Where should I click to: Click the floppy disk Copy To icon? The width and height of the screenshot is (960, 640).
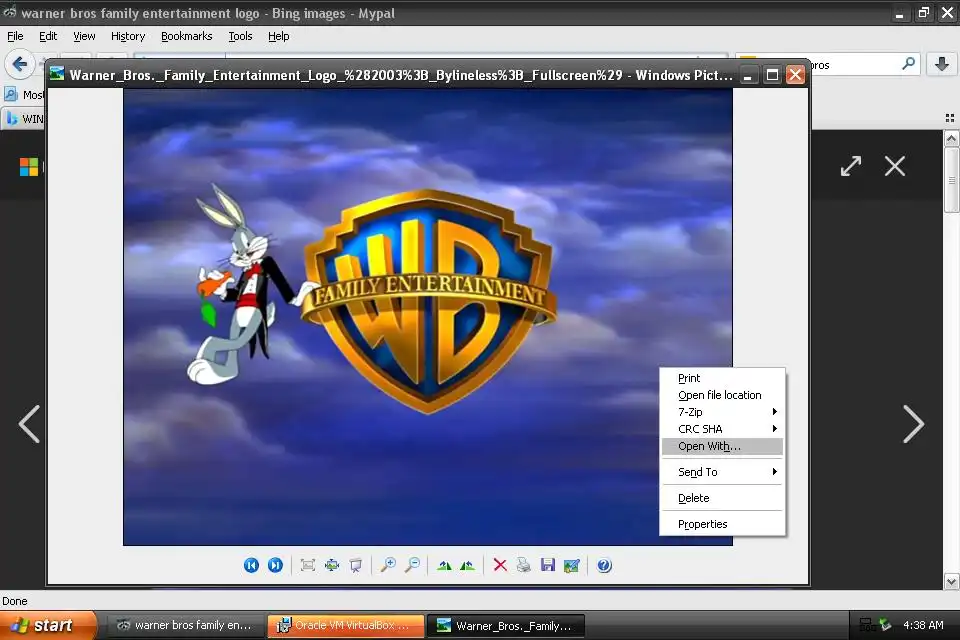(x=548, y=565)
